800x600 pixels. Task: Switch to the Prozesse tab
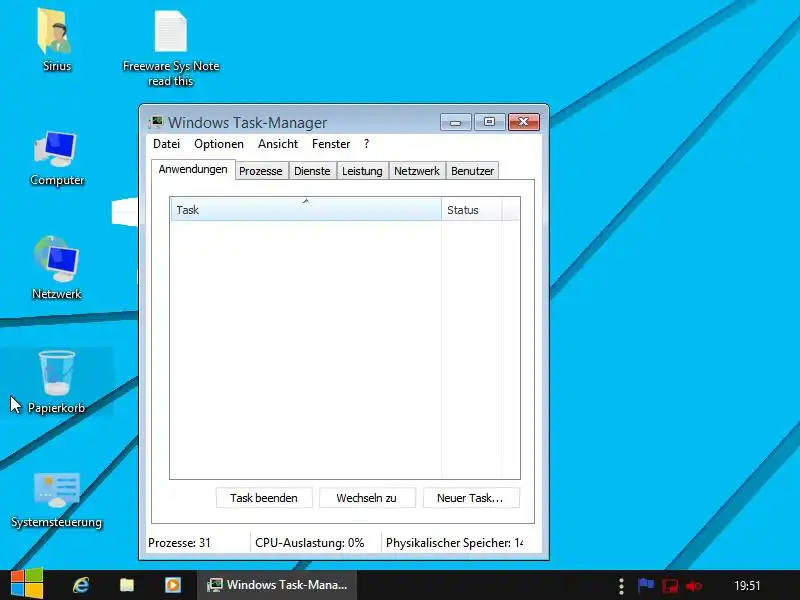261,171
